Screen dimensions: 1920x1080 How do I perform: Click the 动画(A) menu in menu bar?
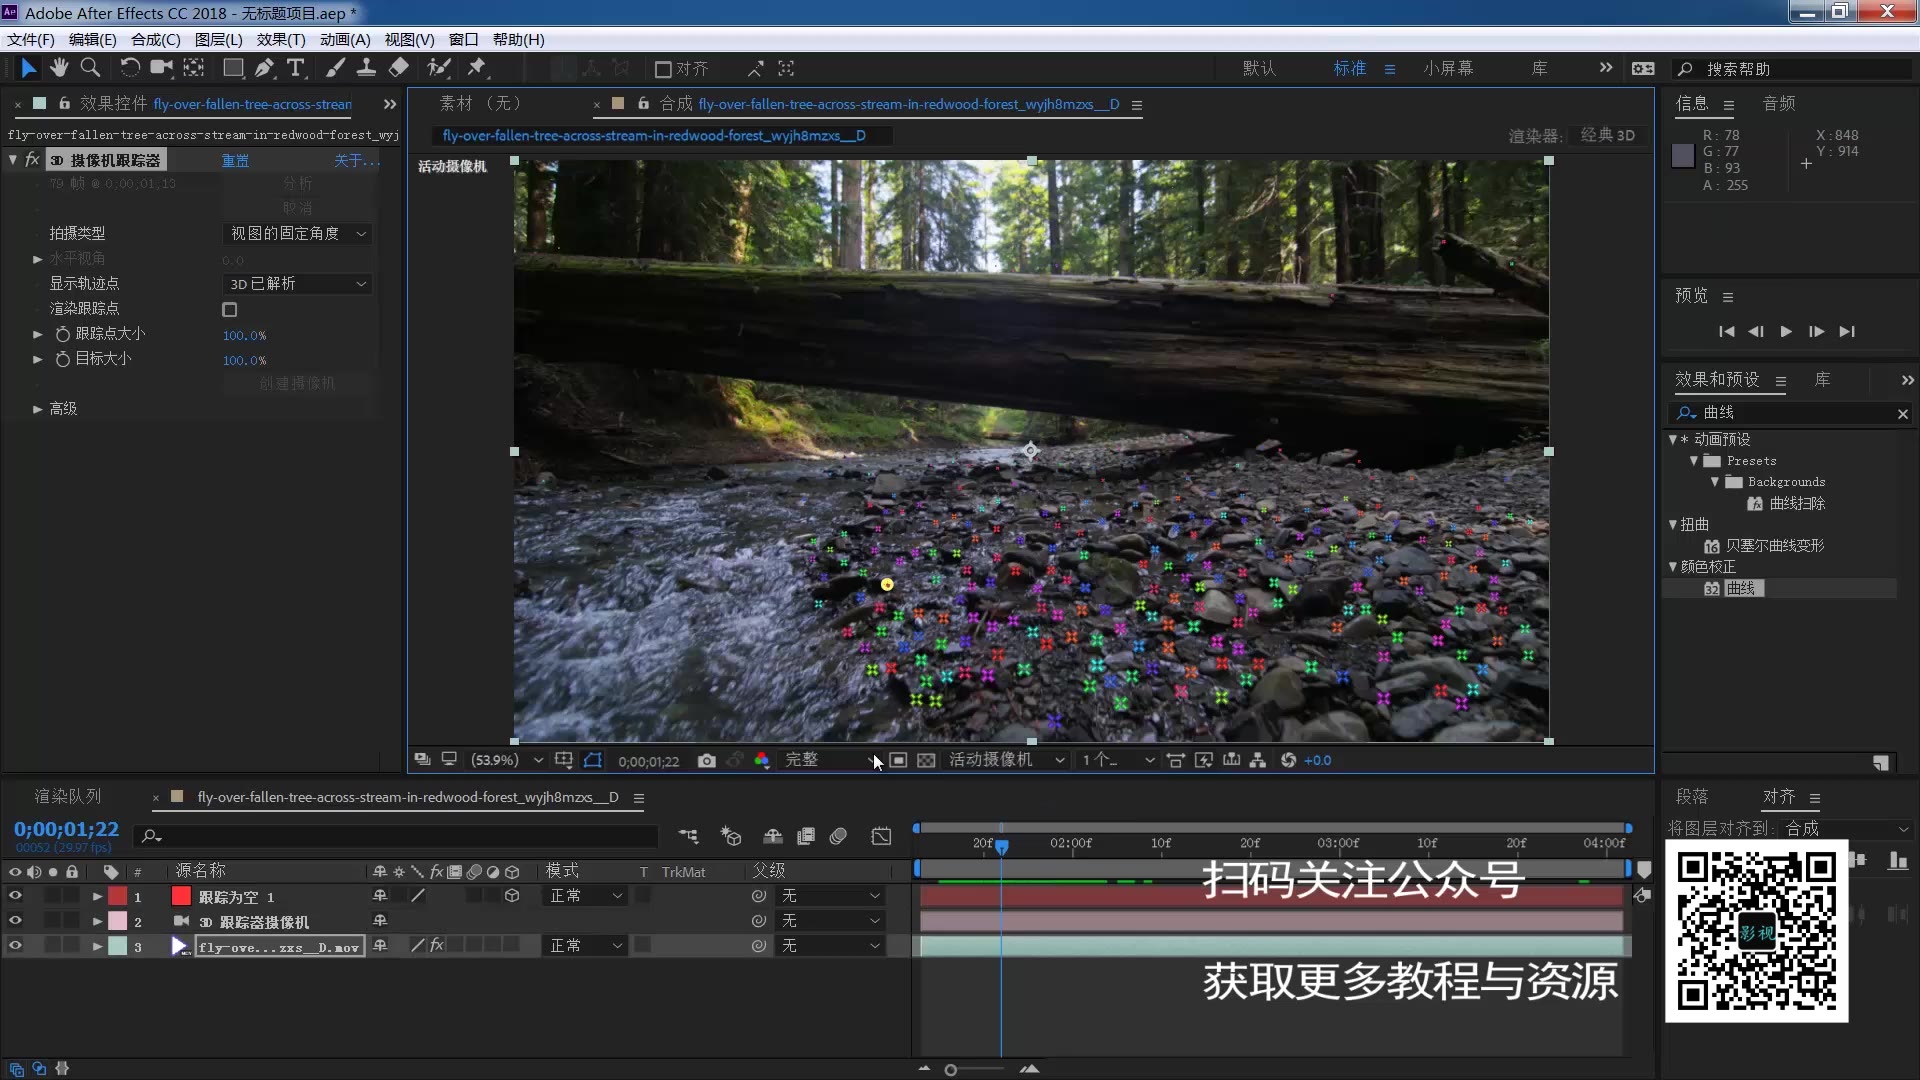coord(344,40)
